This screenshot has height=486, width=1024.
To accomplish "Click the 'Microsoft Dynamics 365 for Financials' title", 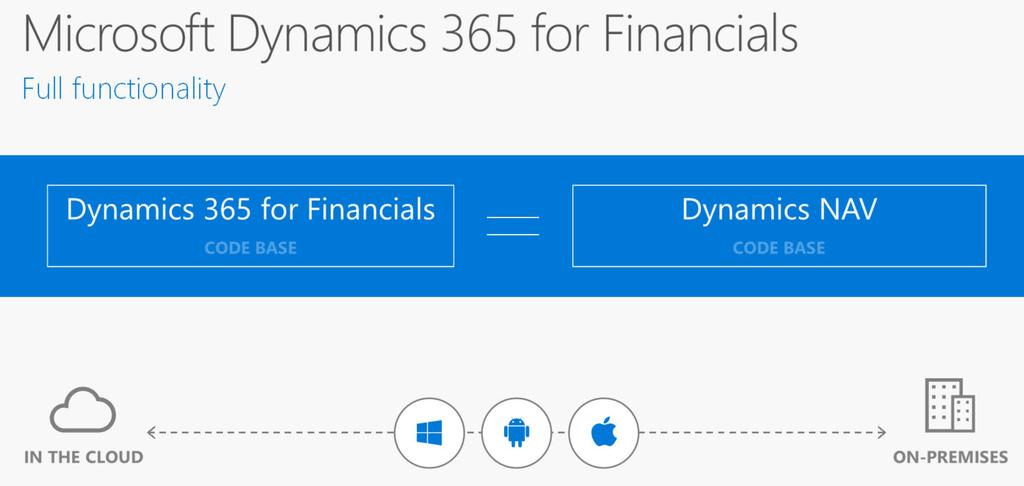I will click(410, 35).
